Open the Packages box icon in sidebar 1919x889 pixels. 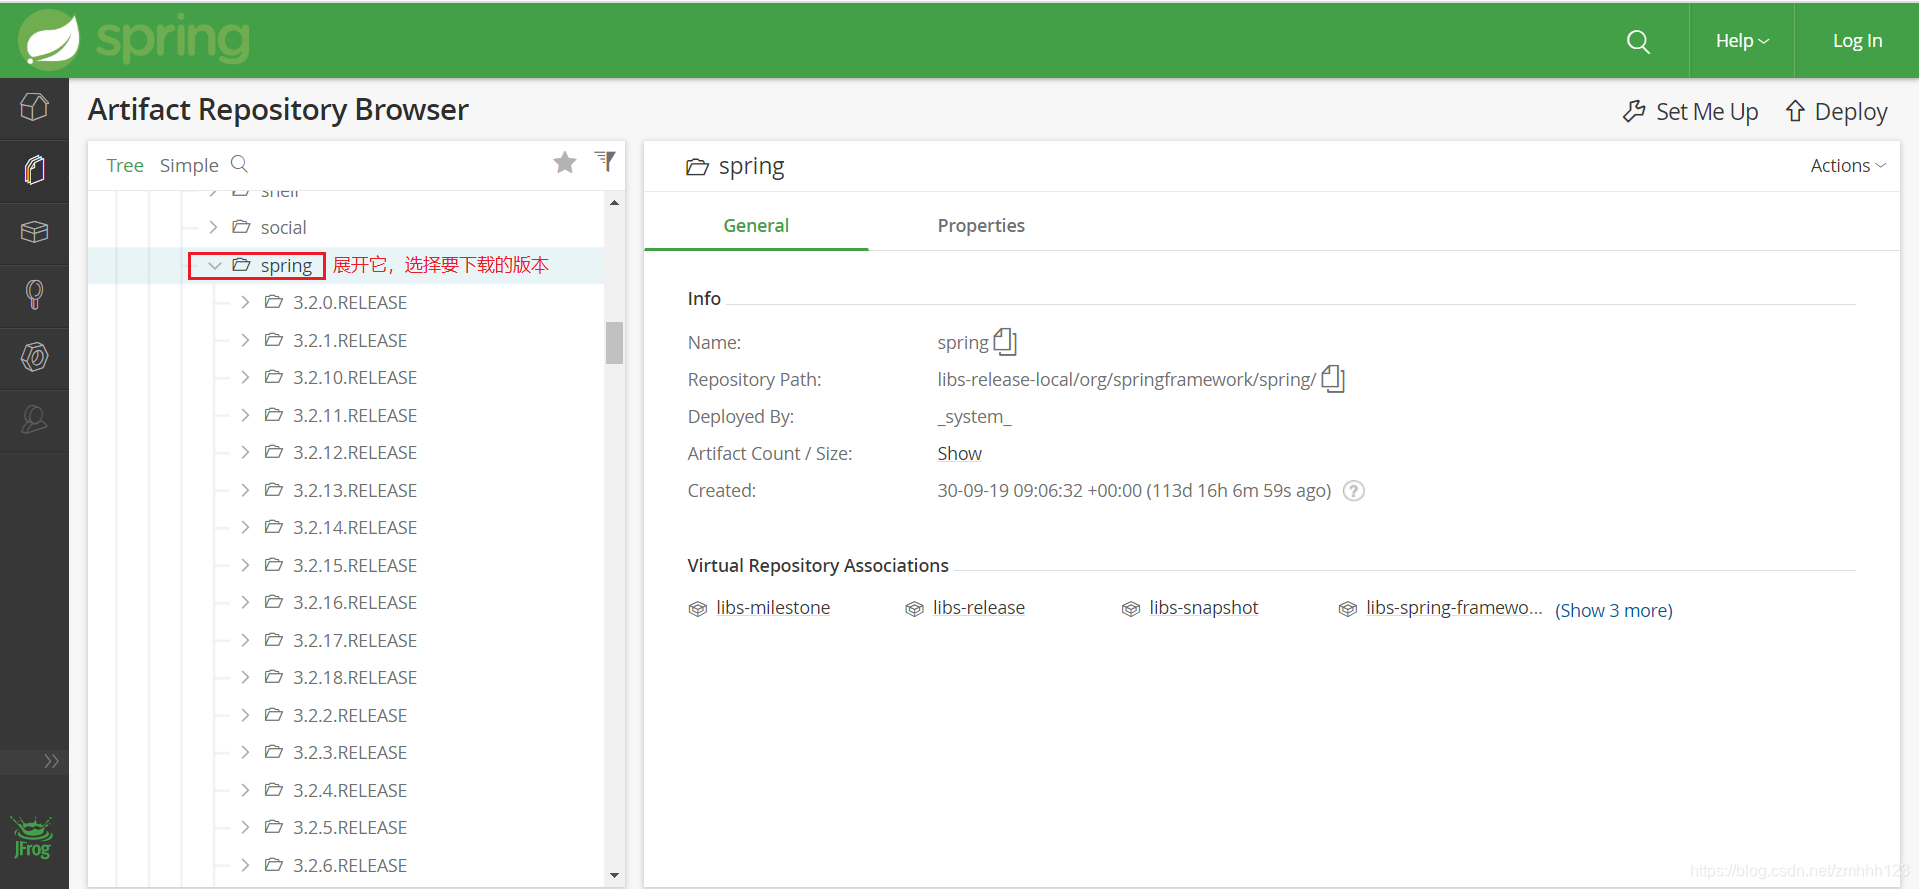(34, 232)
